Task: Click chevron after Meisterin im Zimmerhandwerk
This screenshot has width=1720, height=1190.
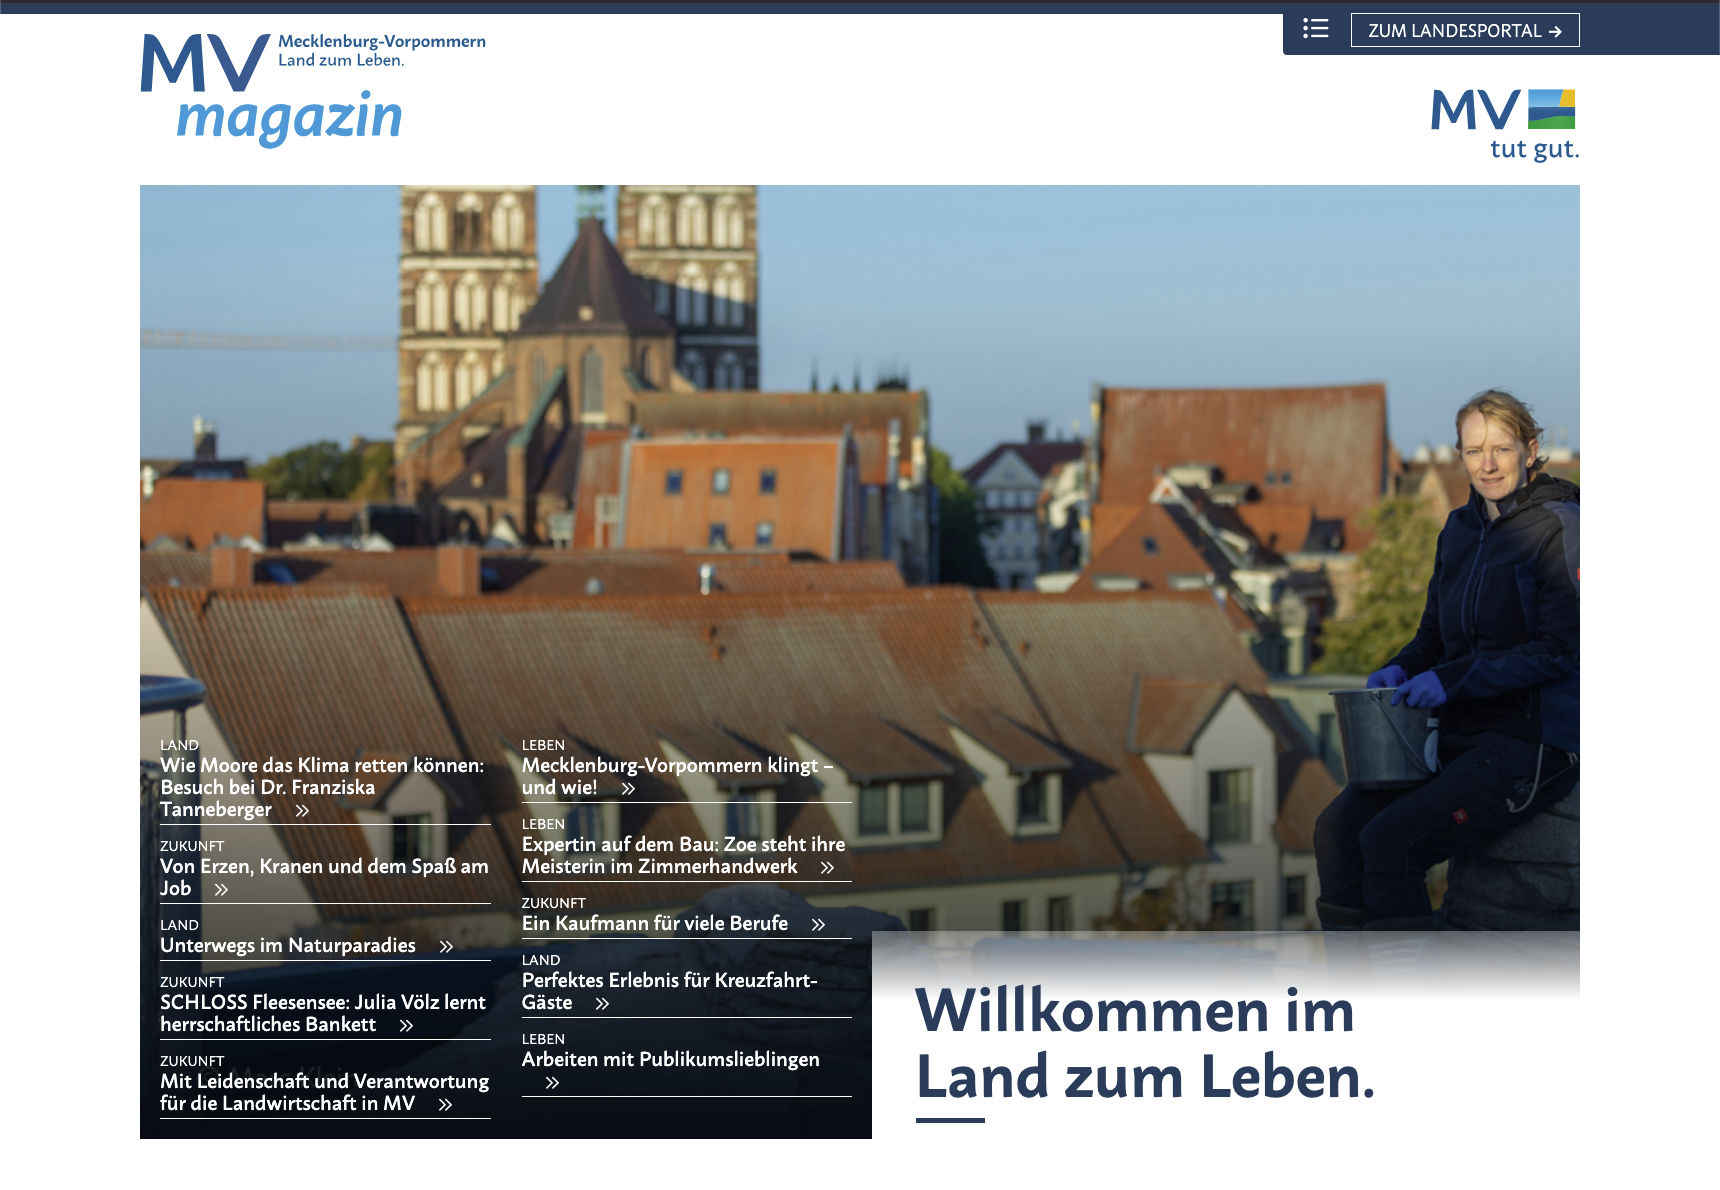Action: coord(827,868)
